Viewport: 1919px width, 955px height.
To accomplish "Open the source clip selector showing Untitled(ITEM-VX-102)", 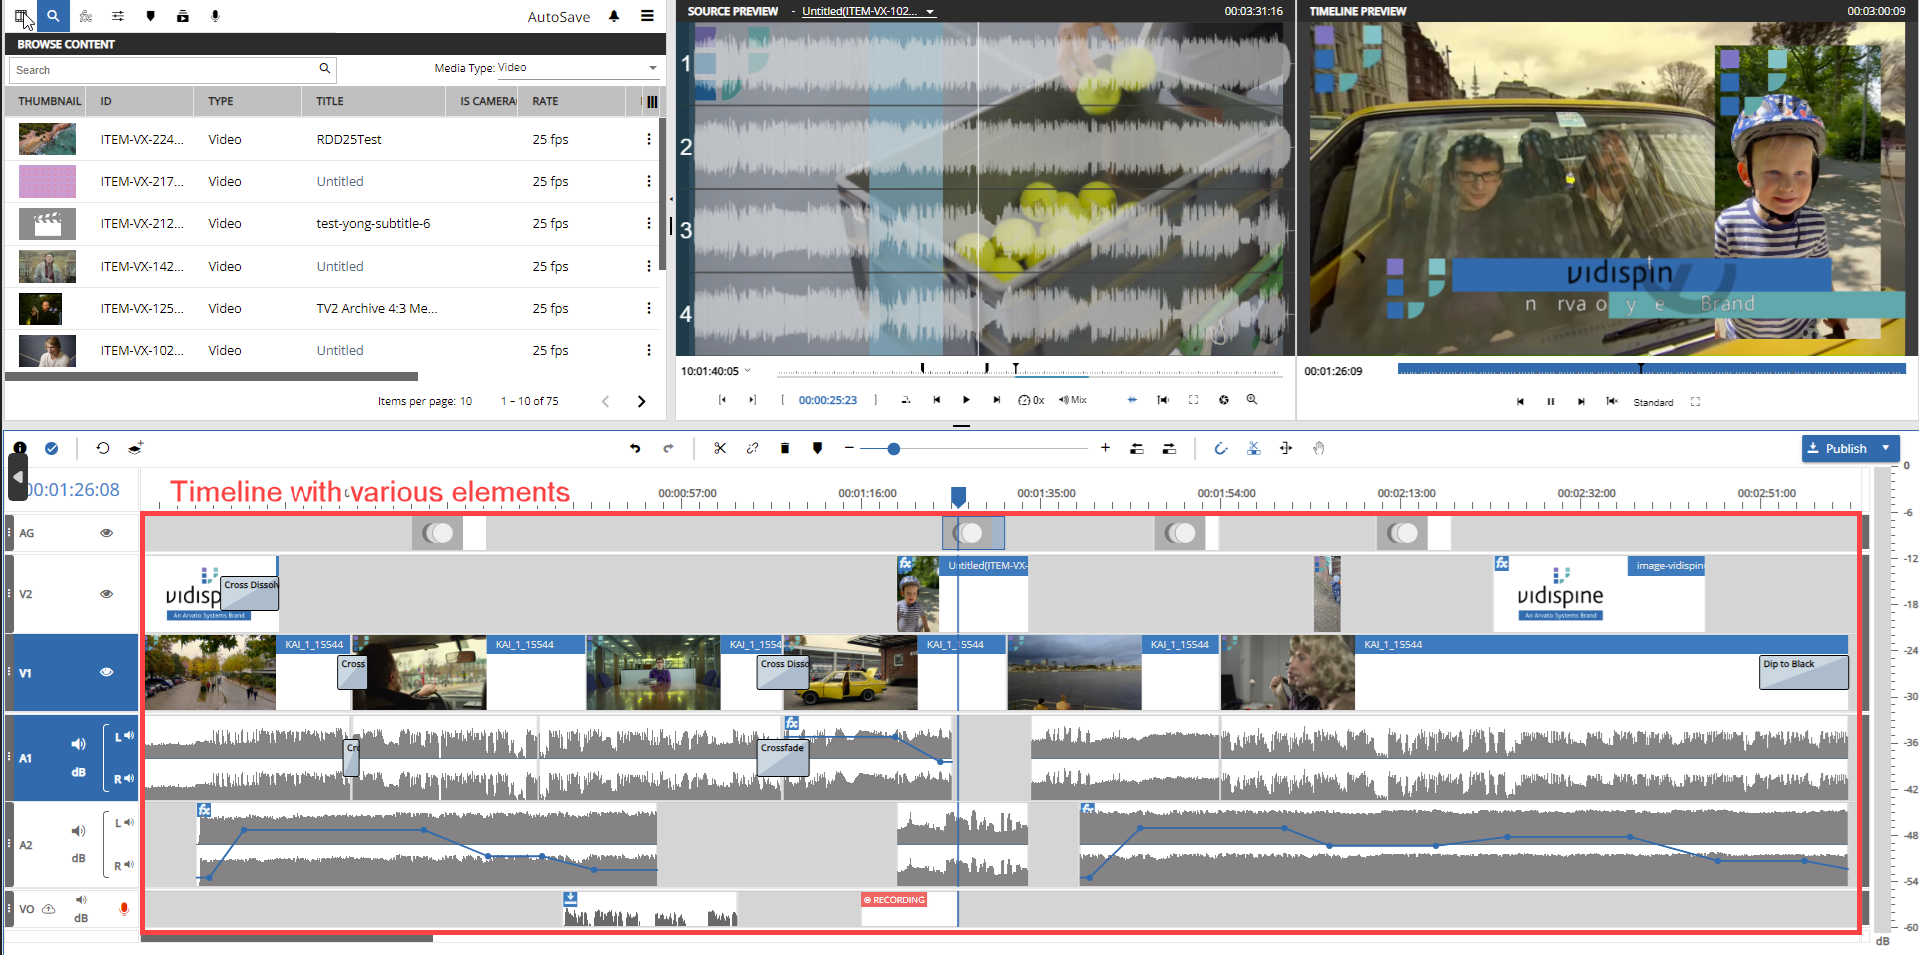I will pos(866,12).
